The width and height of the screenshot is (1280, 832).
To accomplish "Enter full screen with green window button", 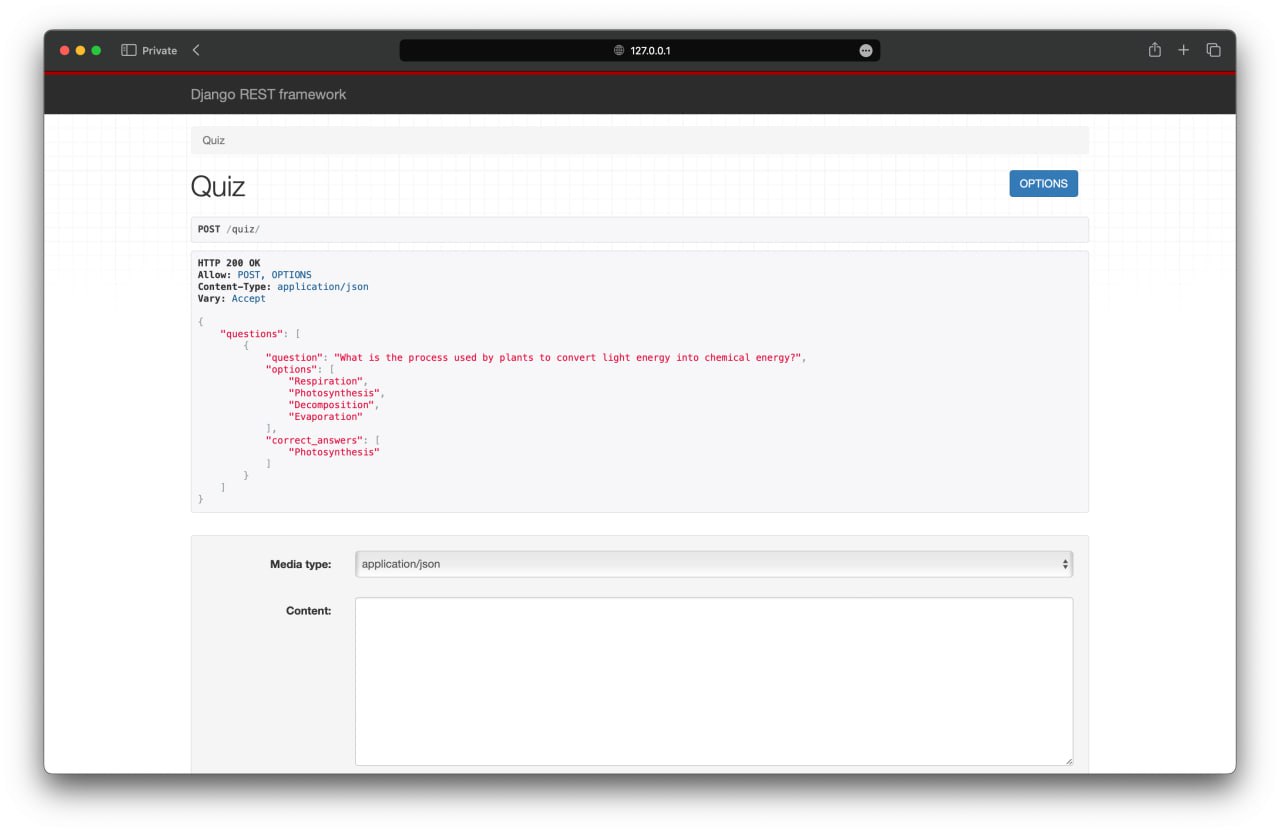I will (96, 50).
